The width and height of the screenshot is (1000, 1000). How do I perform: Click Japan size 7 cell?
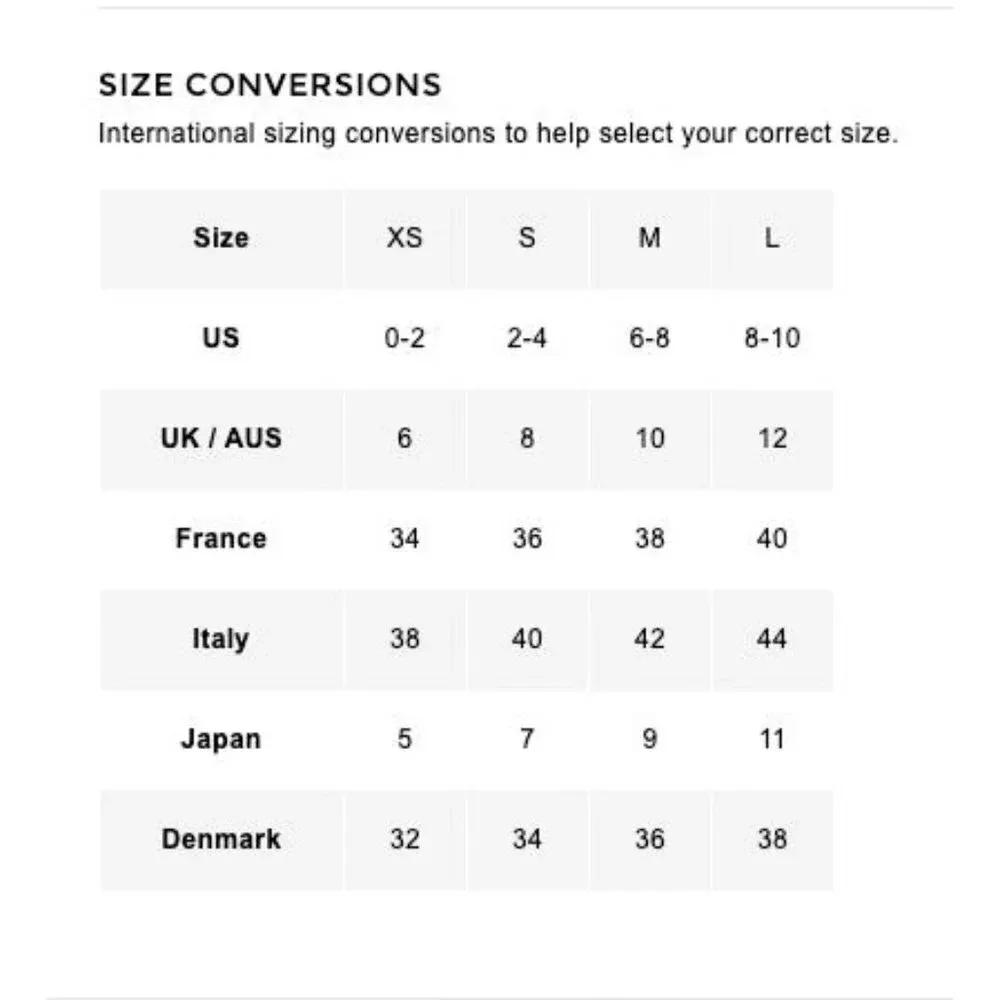(527, 739)
